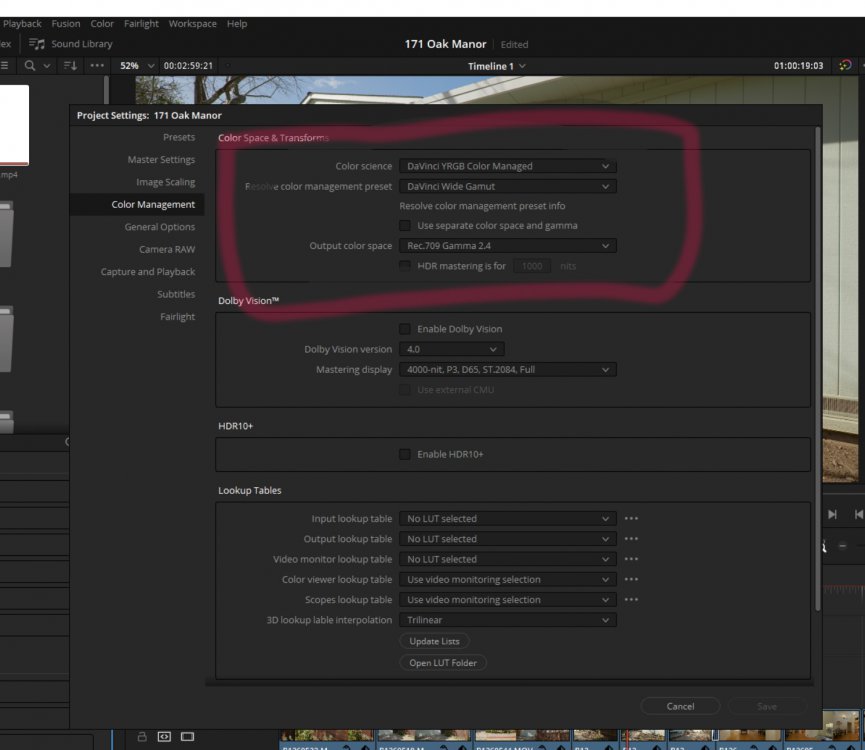The width and height of the screenshot is (865, 750).
Task: Open options dots beside Scopes lookup table
Action: pos(631,600)
